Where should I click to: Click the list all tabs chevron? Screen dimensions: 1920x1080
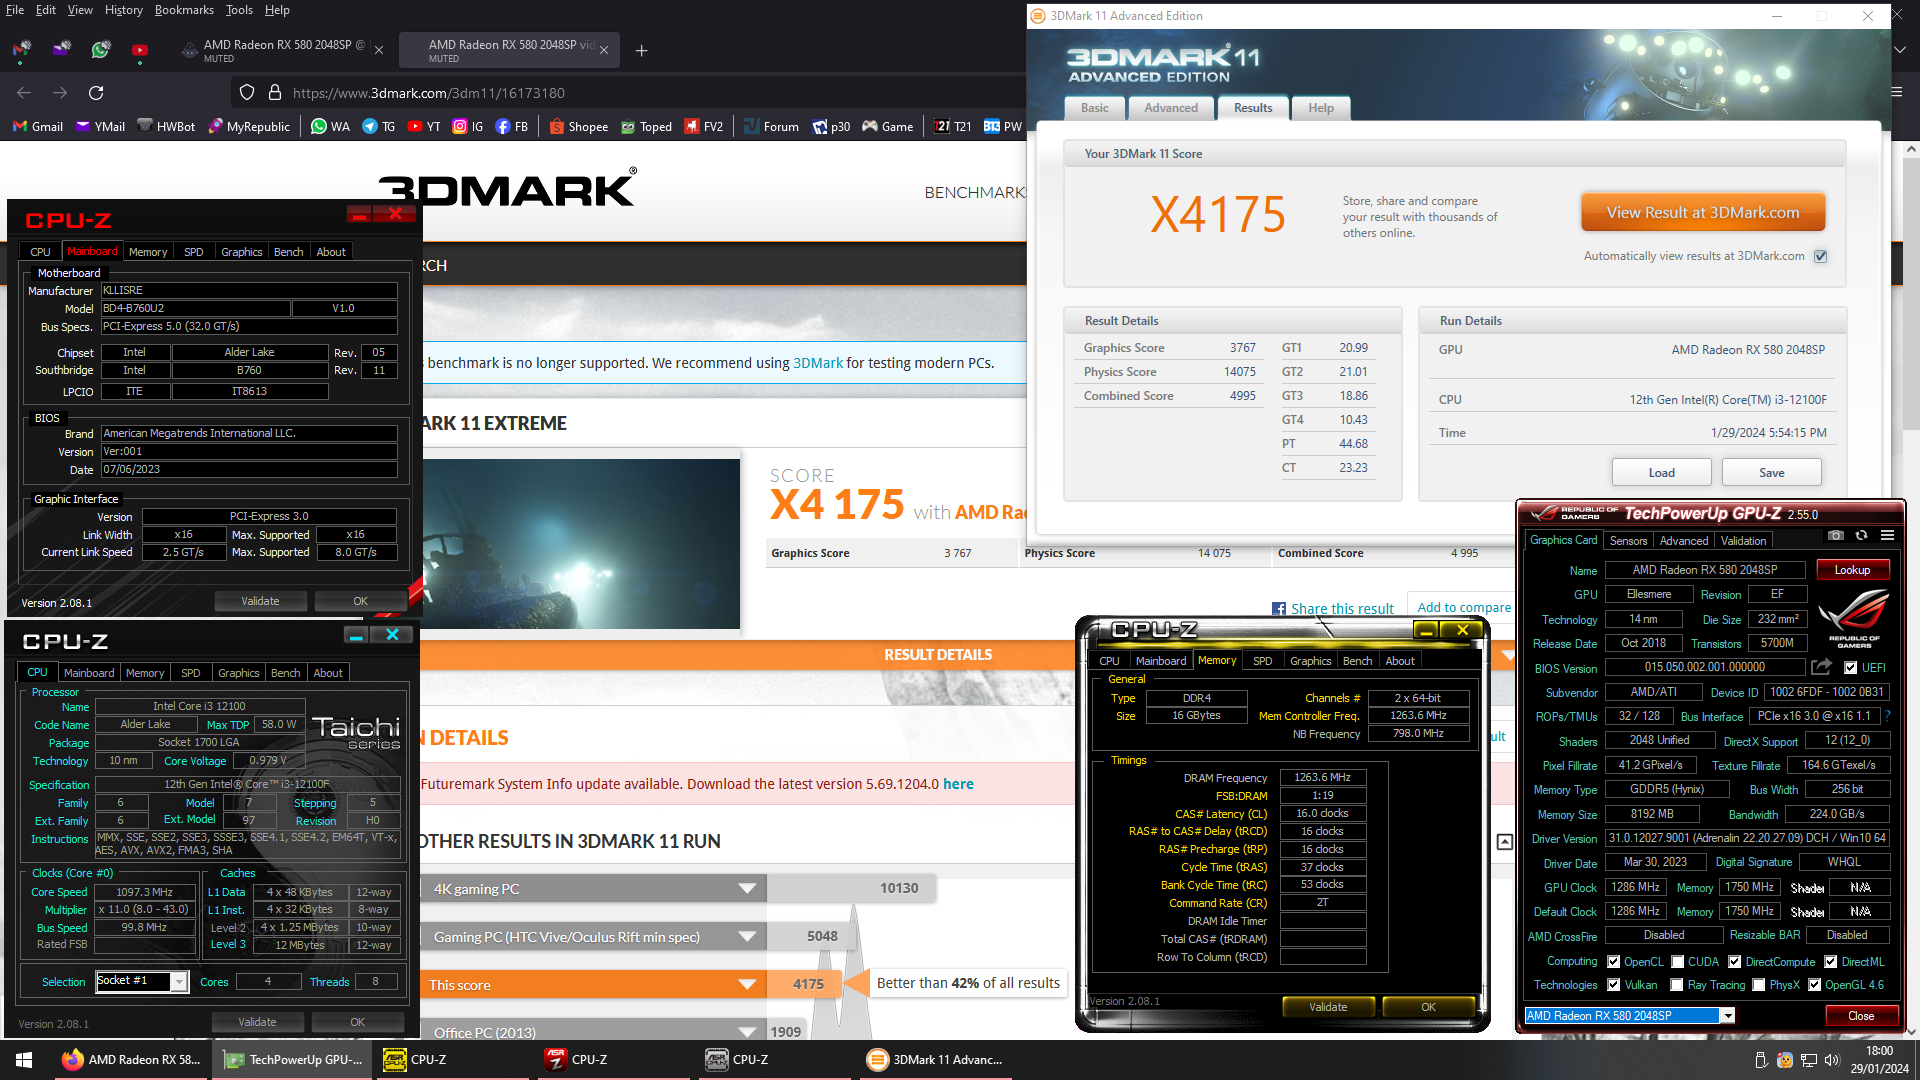pyautogui.click(x=1900, y=49)
